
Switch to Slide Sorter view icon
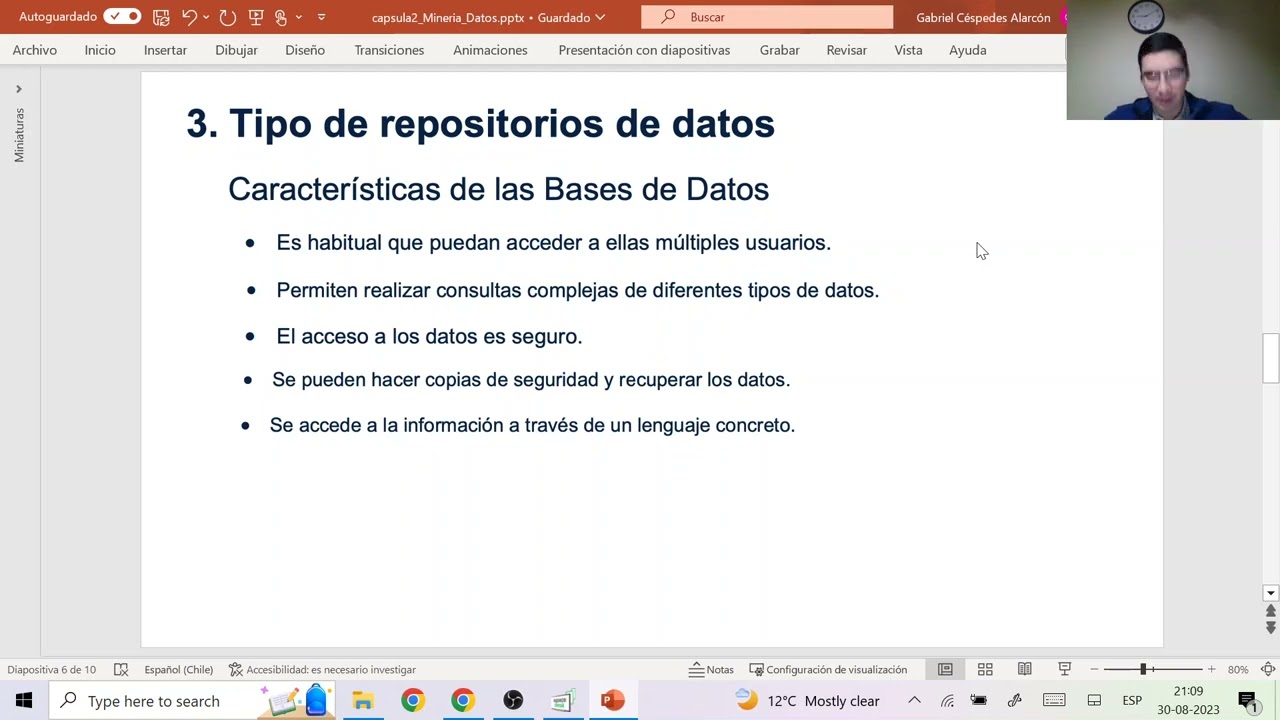click(x=985, y=669)
